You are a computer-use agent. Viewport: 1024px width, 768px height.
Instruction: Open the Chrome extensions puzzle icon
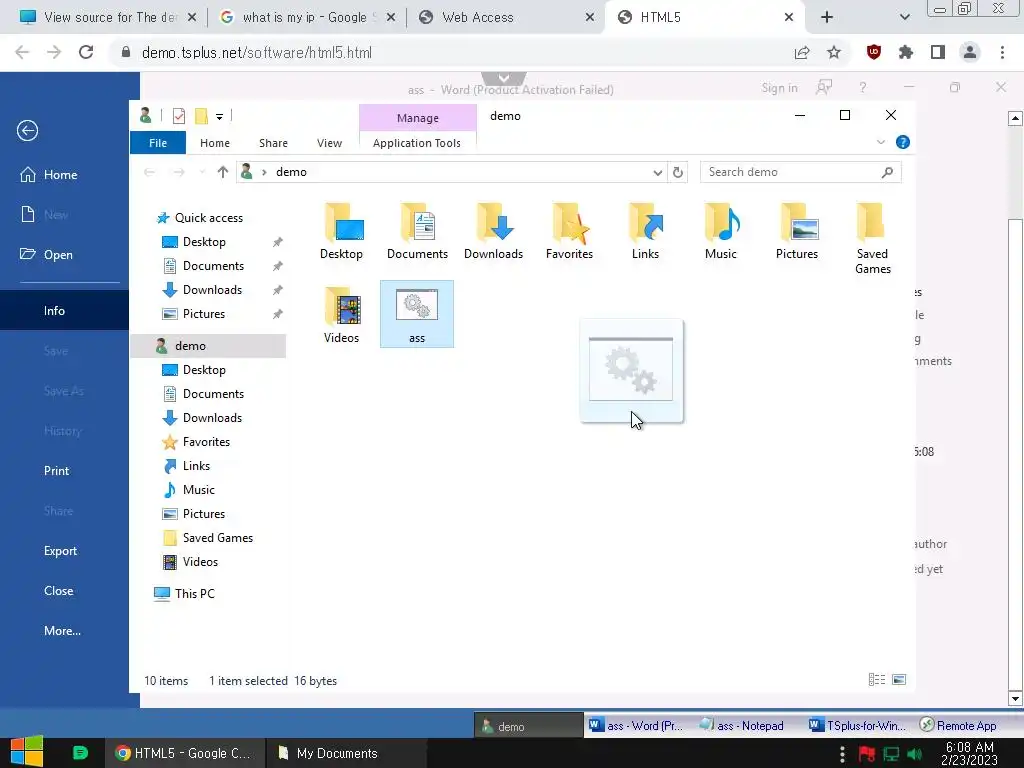[905, 52]
